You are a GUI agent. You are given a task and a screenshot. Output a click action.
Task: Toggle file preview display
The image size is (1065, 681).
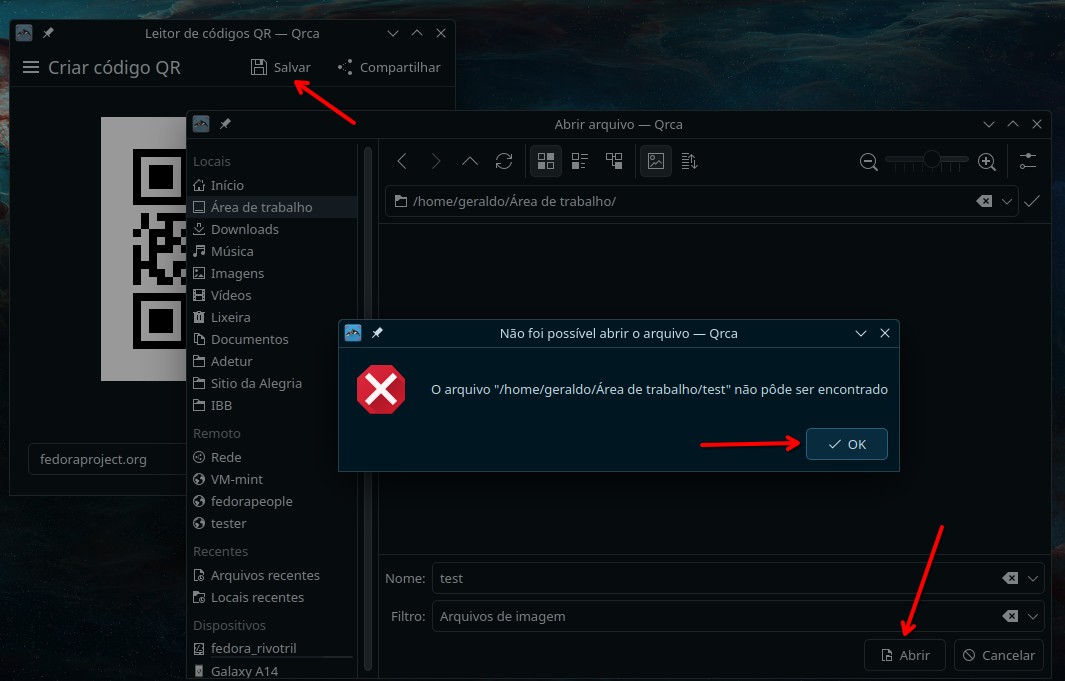click(655, 161)
